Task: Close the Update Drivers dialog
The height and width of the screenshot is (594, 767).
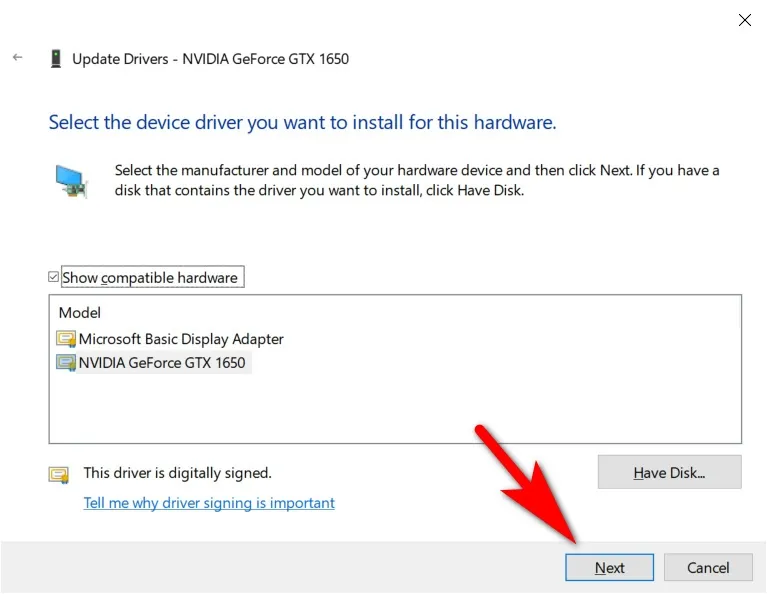Action: [744, 20]
